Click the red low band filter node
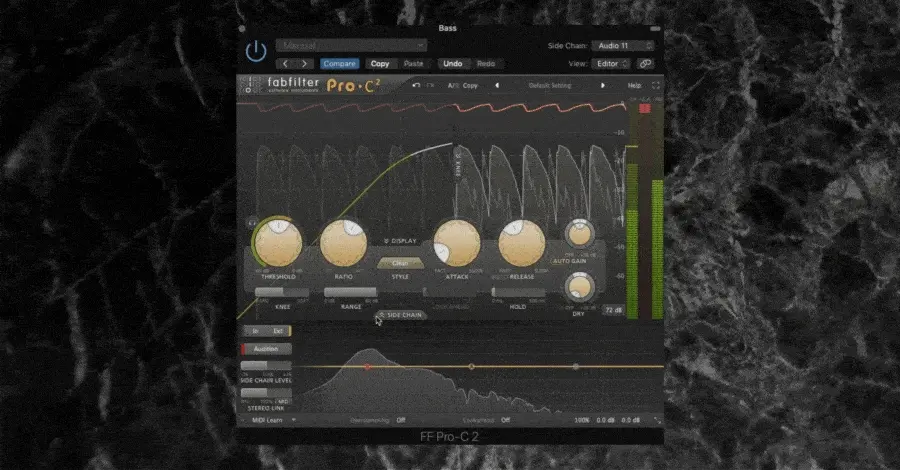The image size is (900, 470). point(368,366)
